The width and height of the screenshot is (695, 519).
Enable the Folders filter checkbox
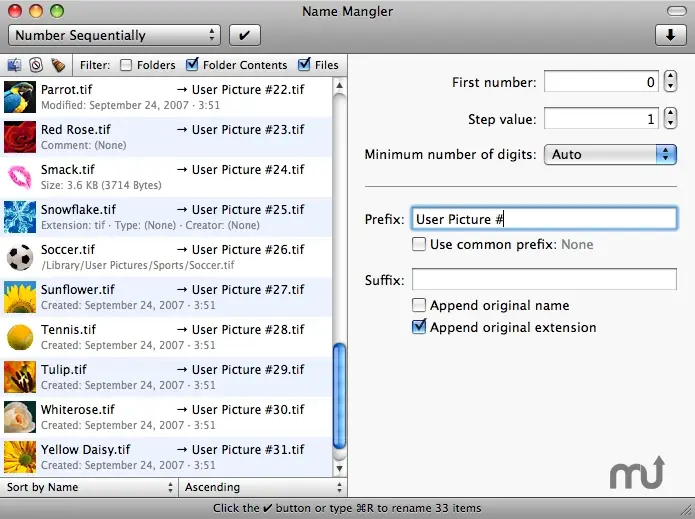[x=126, y=65]
